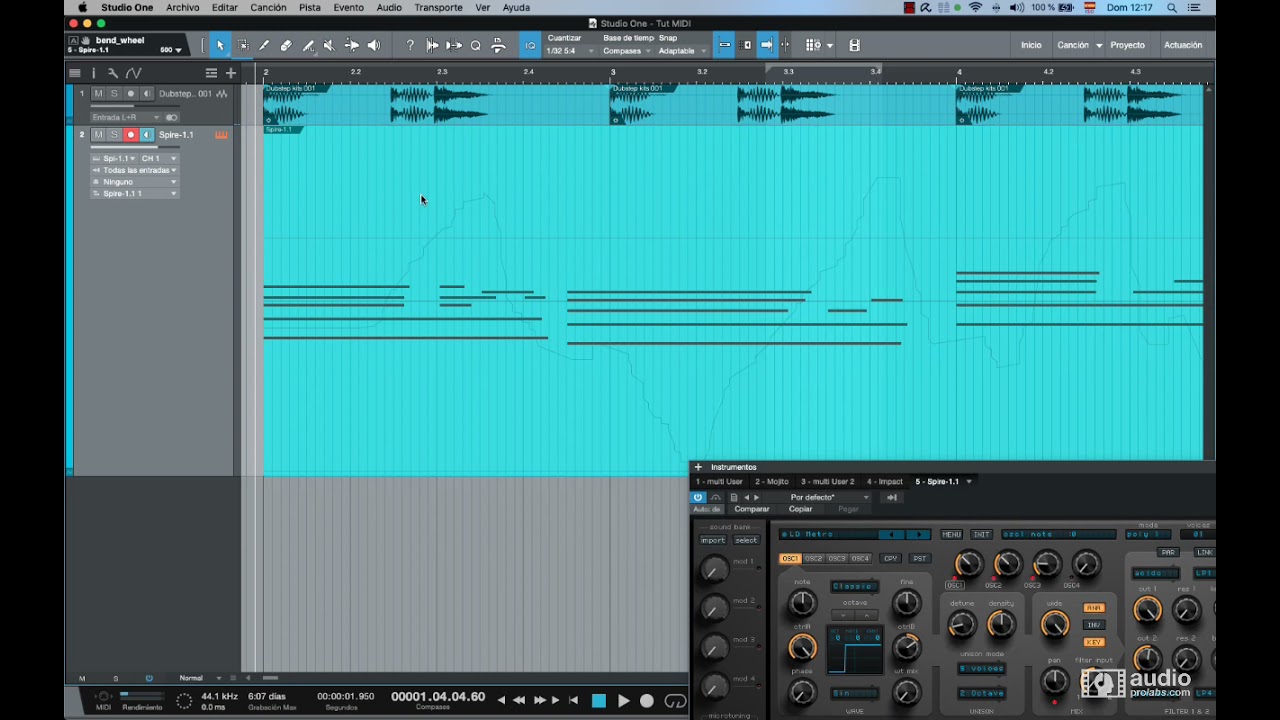The width and height of the screenshot is (1280, 720).
Task: Show automation curve icon
Action: click(133, 73)
